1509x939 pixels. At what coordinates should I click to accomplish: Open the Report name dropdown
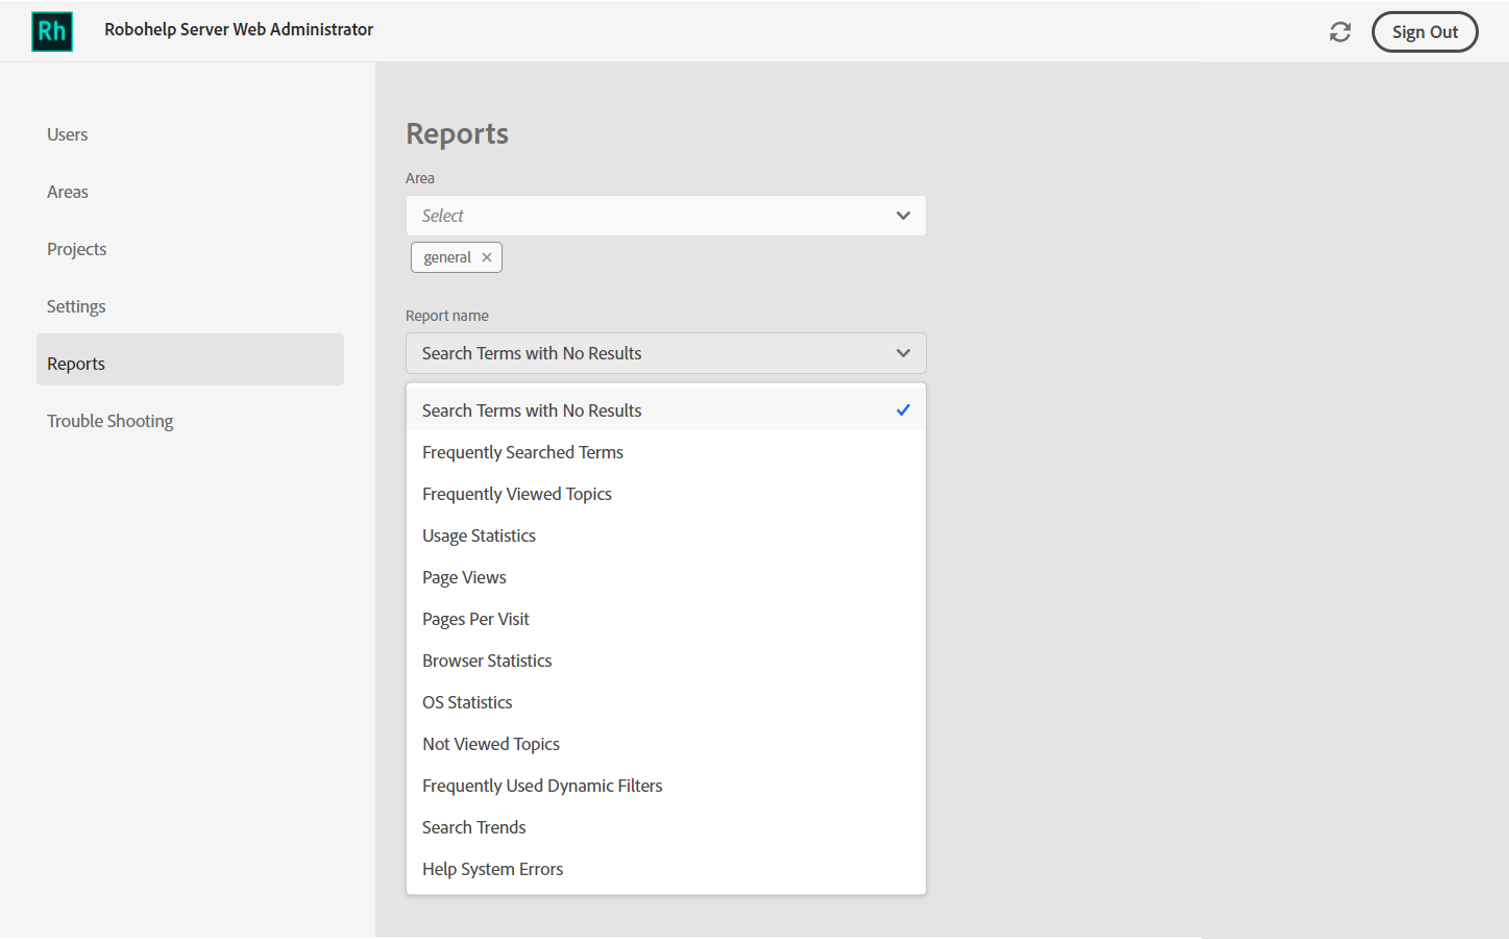pyautogui.click(x=665, y=353)
